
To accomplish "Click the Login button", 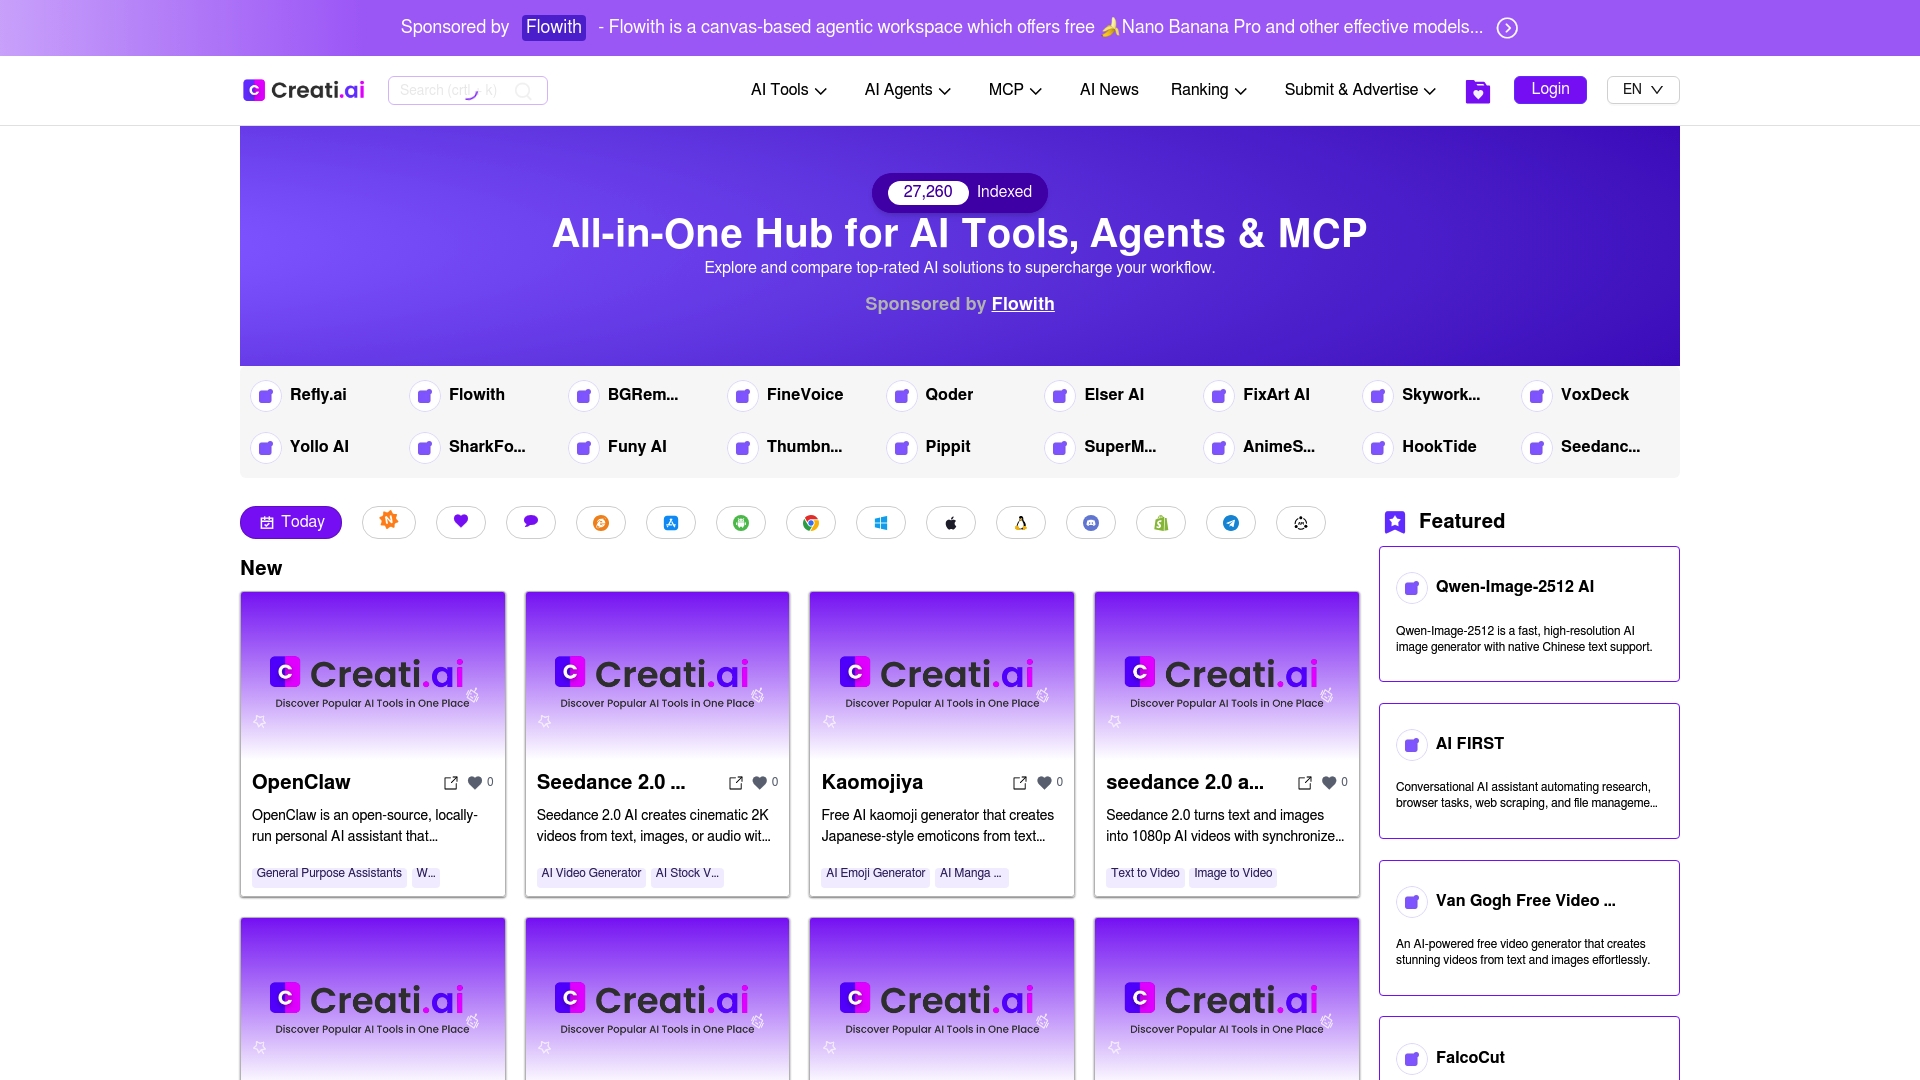I will [1550, 89].
